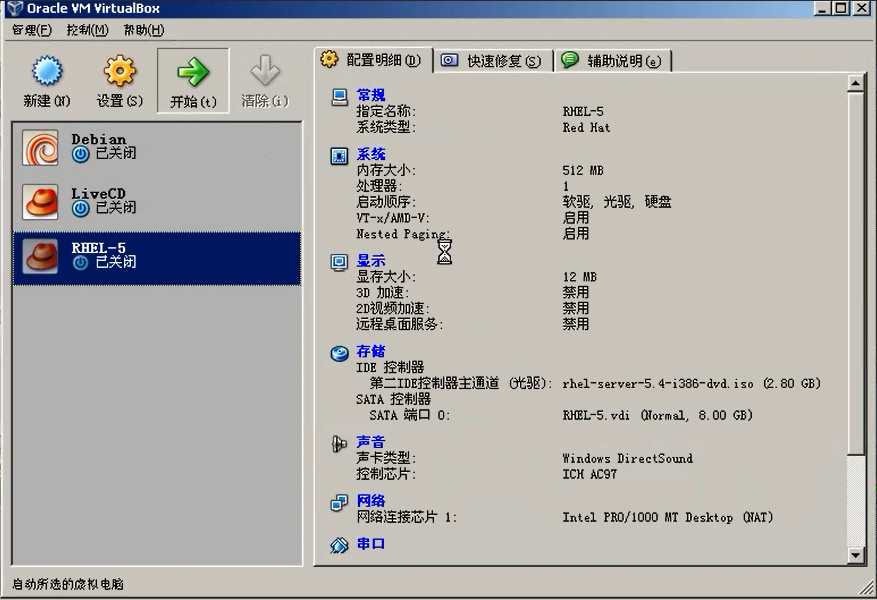
Task: Open the 存储 section link
Action: point(371,351)
